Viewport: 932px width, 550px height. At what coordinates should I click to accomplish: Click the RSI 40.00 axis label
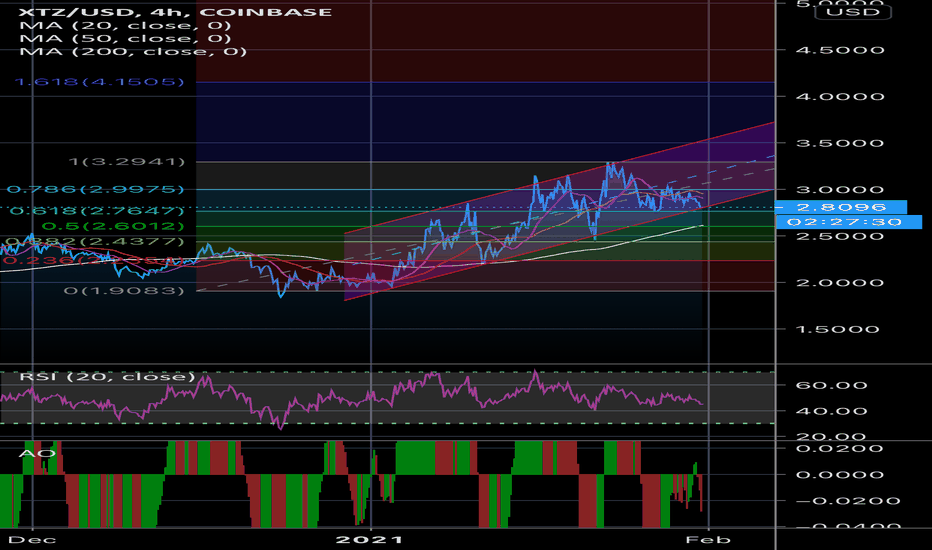point(832,411)
